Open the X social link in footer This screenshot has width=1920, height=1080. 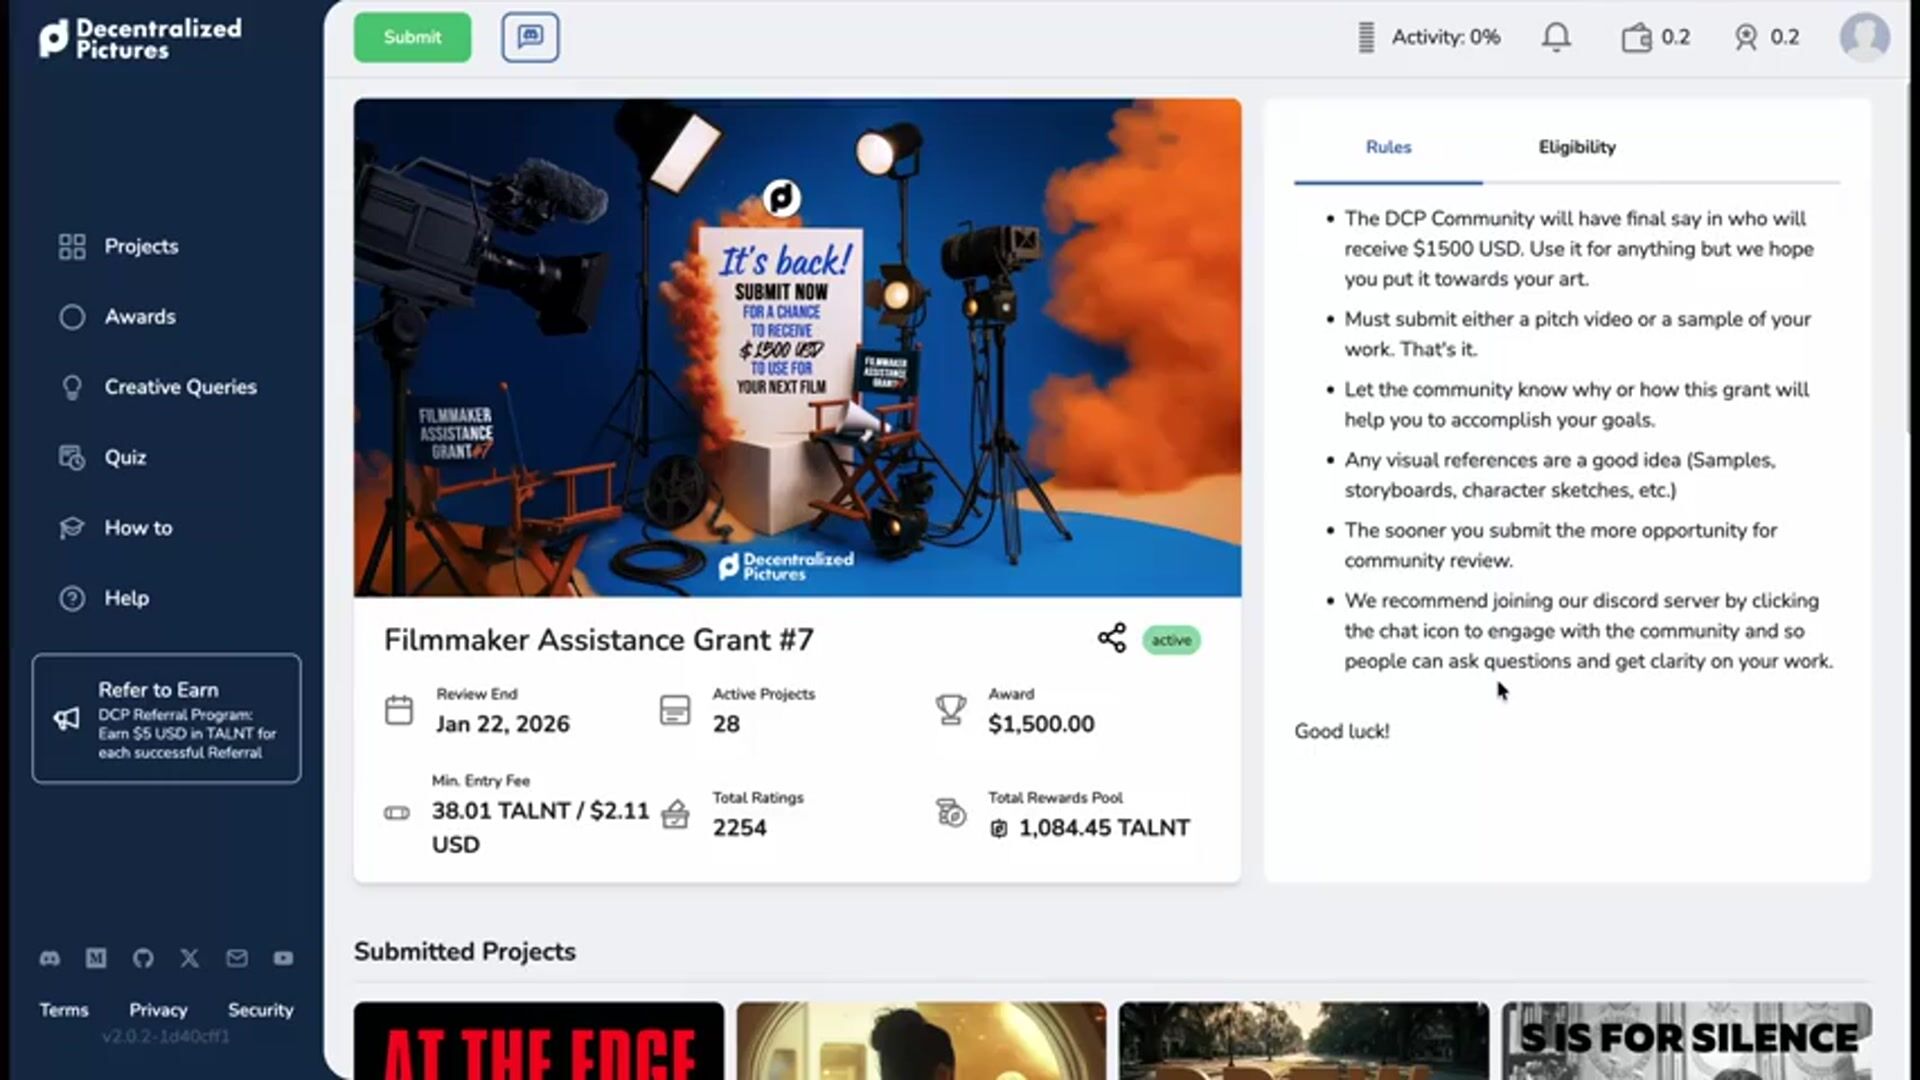pyautogui.click(x=190, y=958)
